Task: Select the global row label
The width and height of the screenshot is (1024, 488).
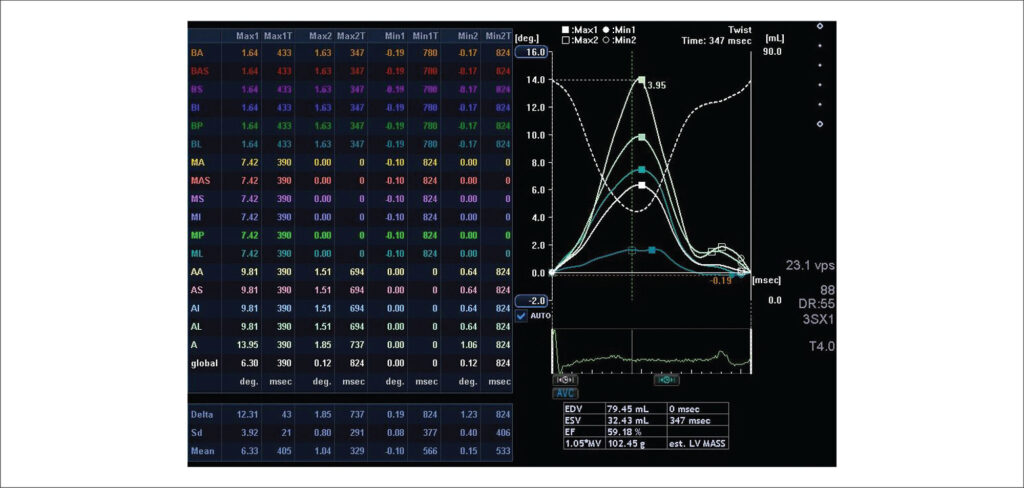Action: click(204, 363)
